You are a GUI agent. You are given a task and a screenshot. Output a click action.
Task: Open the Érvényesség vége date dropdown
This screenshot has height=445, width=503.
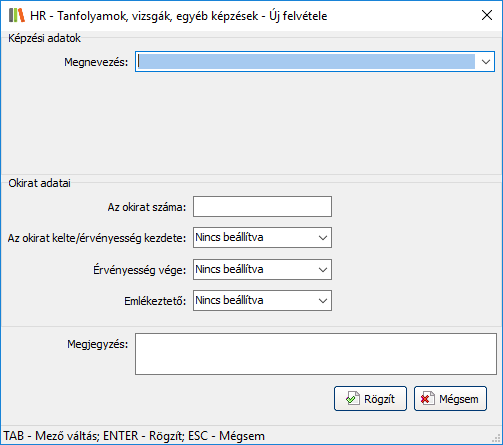pyautogui.click(x=323, y=269)
